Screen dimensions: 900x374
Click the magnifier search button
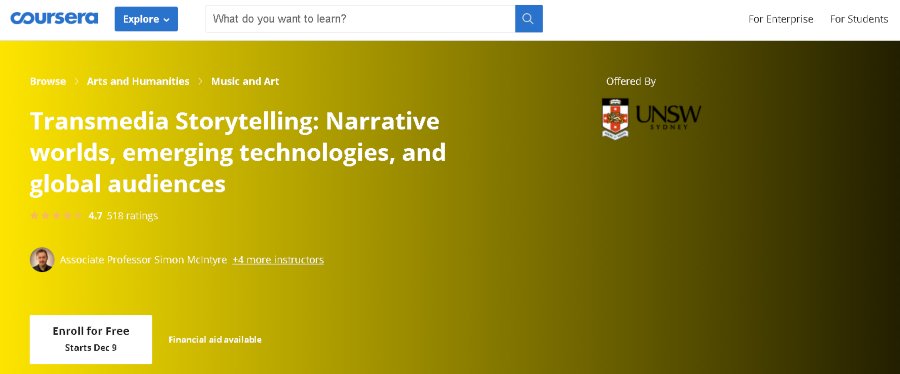point(529,19)
